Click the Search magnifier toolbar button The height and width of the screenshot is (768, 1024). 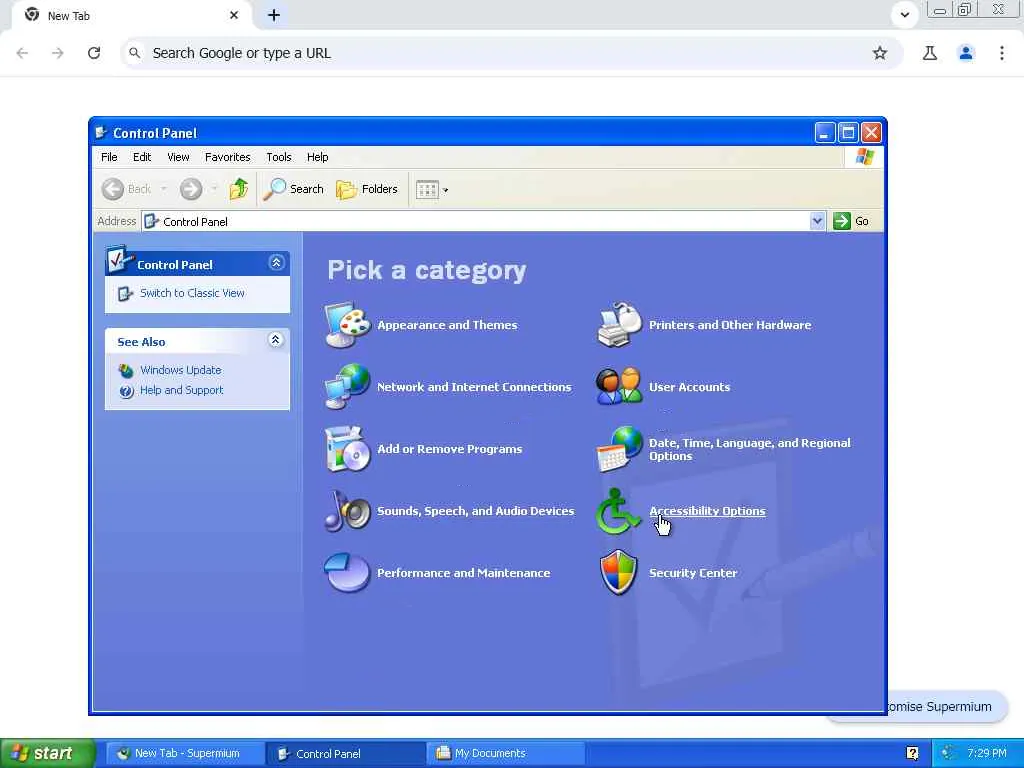[294, 189]
